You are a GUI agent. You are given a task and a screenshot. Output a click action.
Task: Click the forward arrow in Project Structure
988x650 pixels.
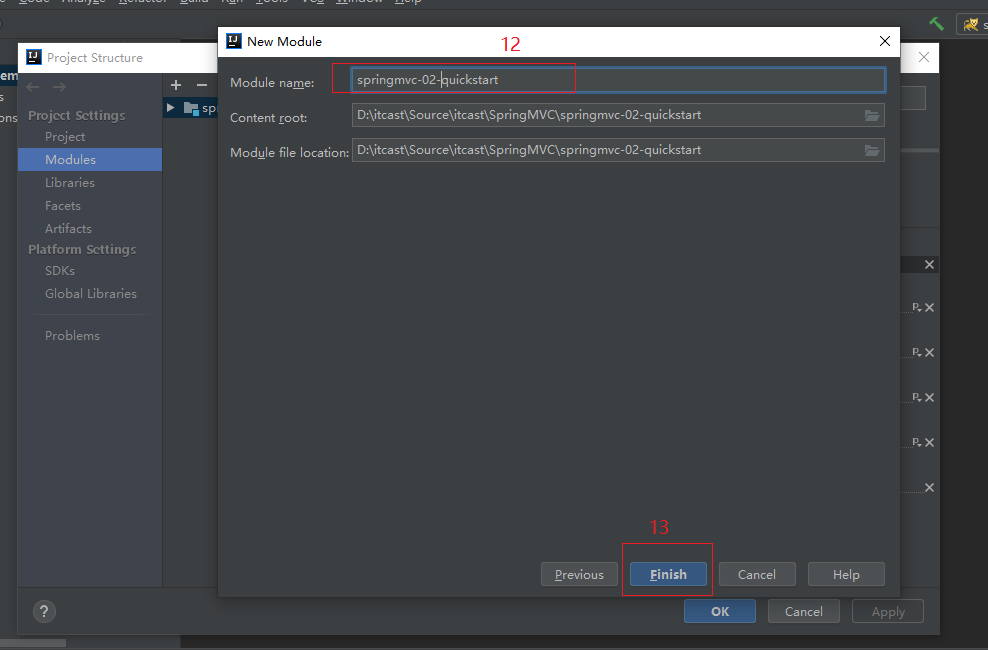[59, 87]
